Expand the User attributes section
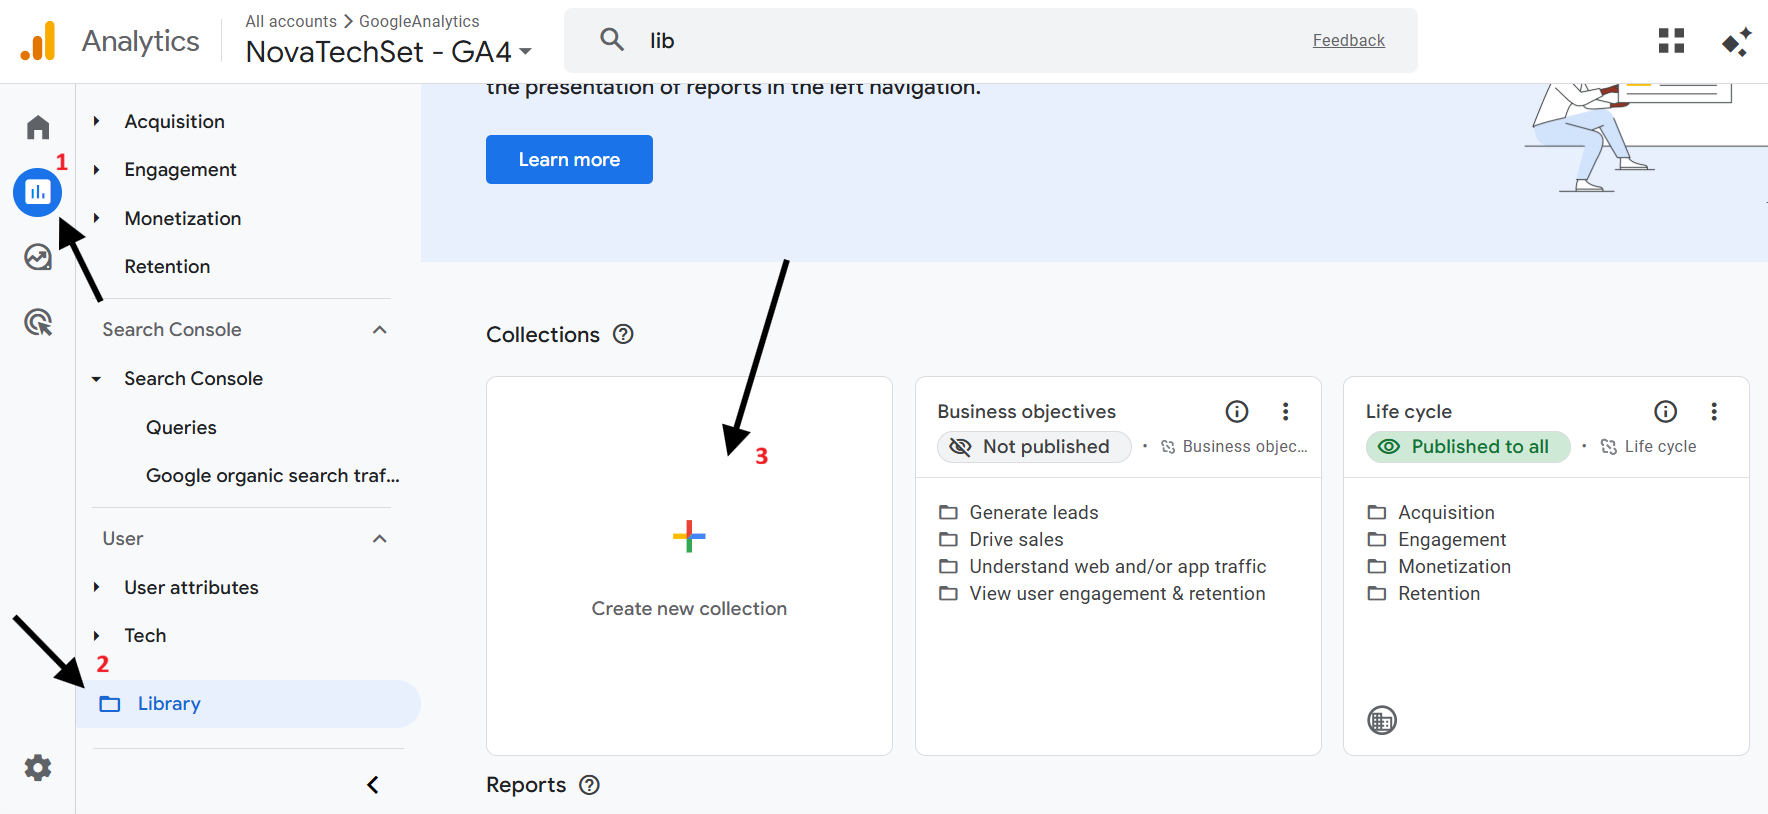Viewport: 1768px width, 814px height. 97,587
